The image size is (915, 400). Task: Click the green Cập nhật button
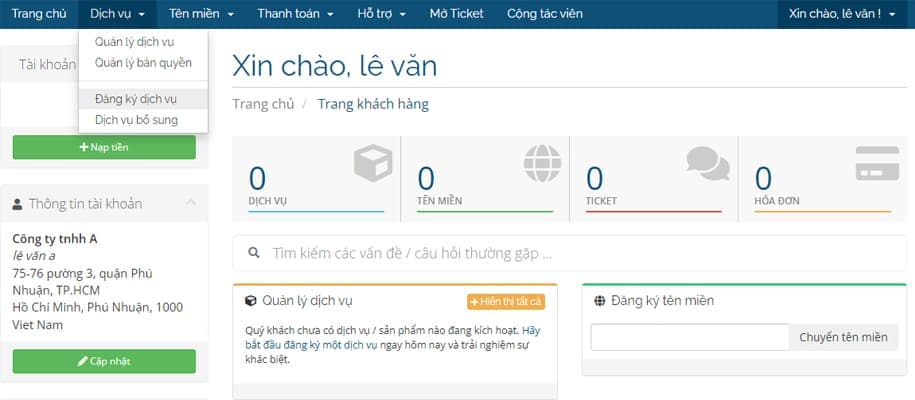tap(104, 361)
